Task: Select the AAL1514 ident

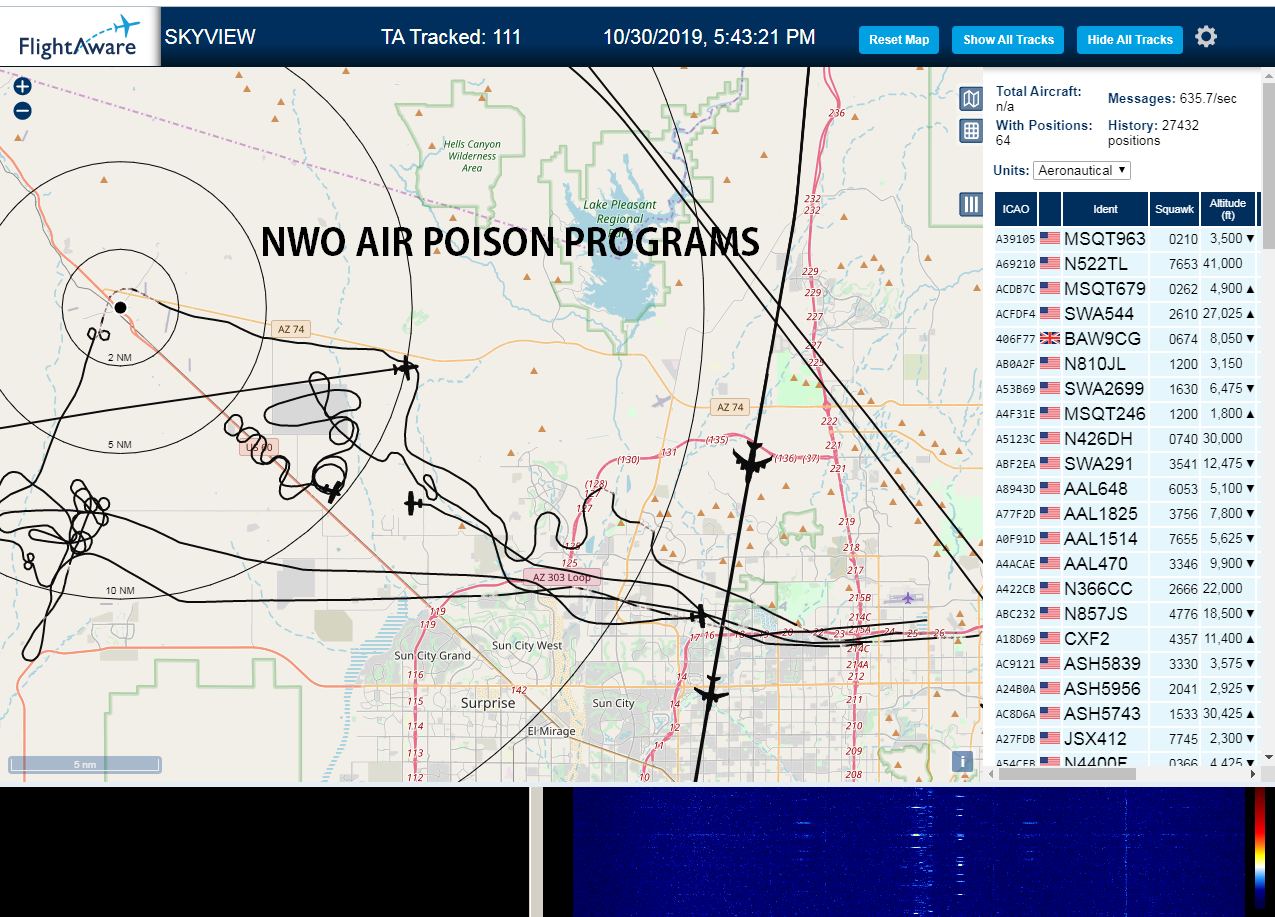Action: 1101,538
